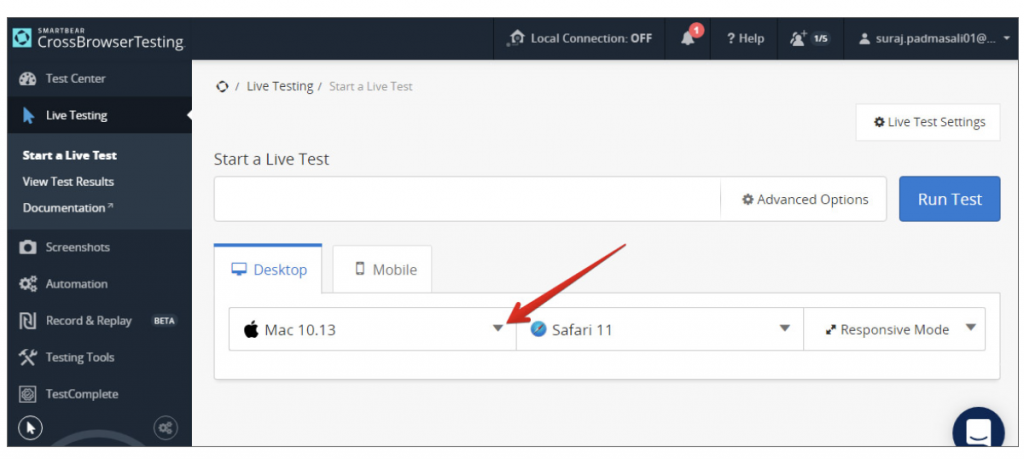
Task: Open TestComplete section
Action: tap(99, 394)
